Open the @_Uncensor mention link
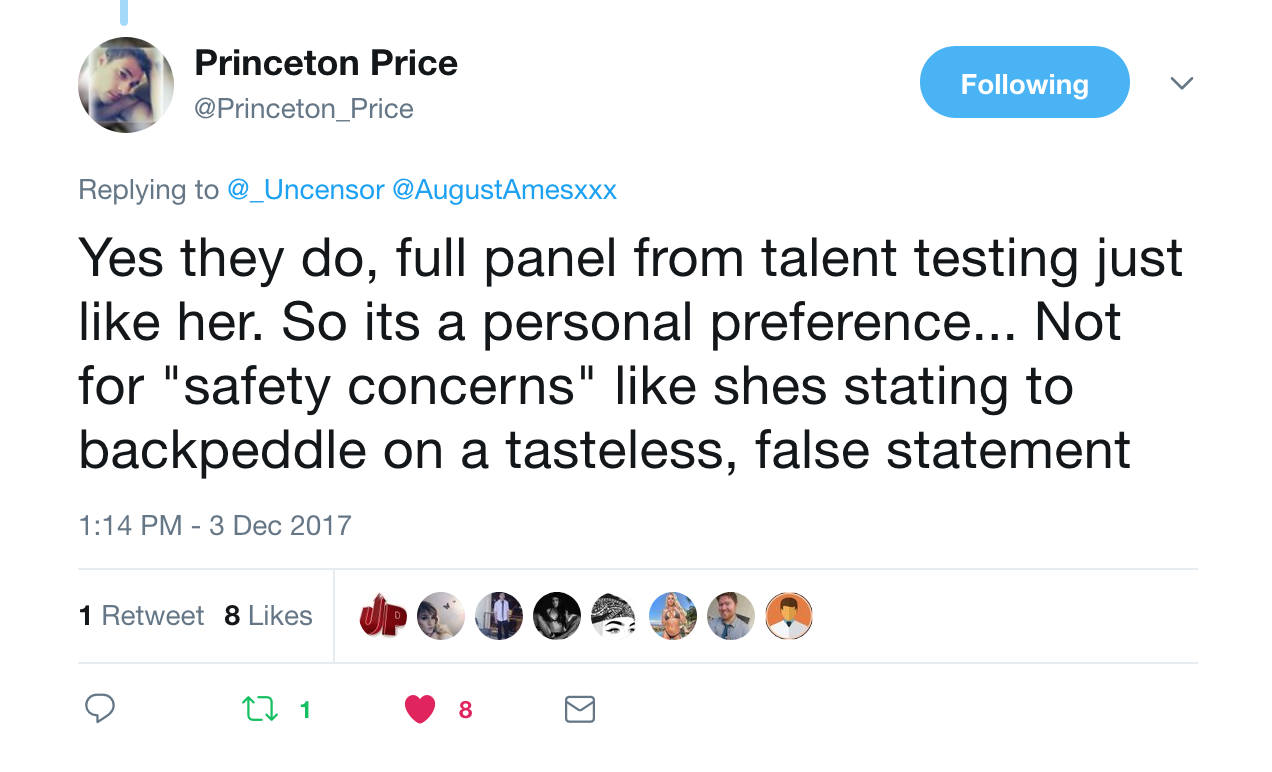Screen dimensions: 1272x772 click(306, 189)
